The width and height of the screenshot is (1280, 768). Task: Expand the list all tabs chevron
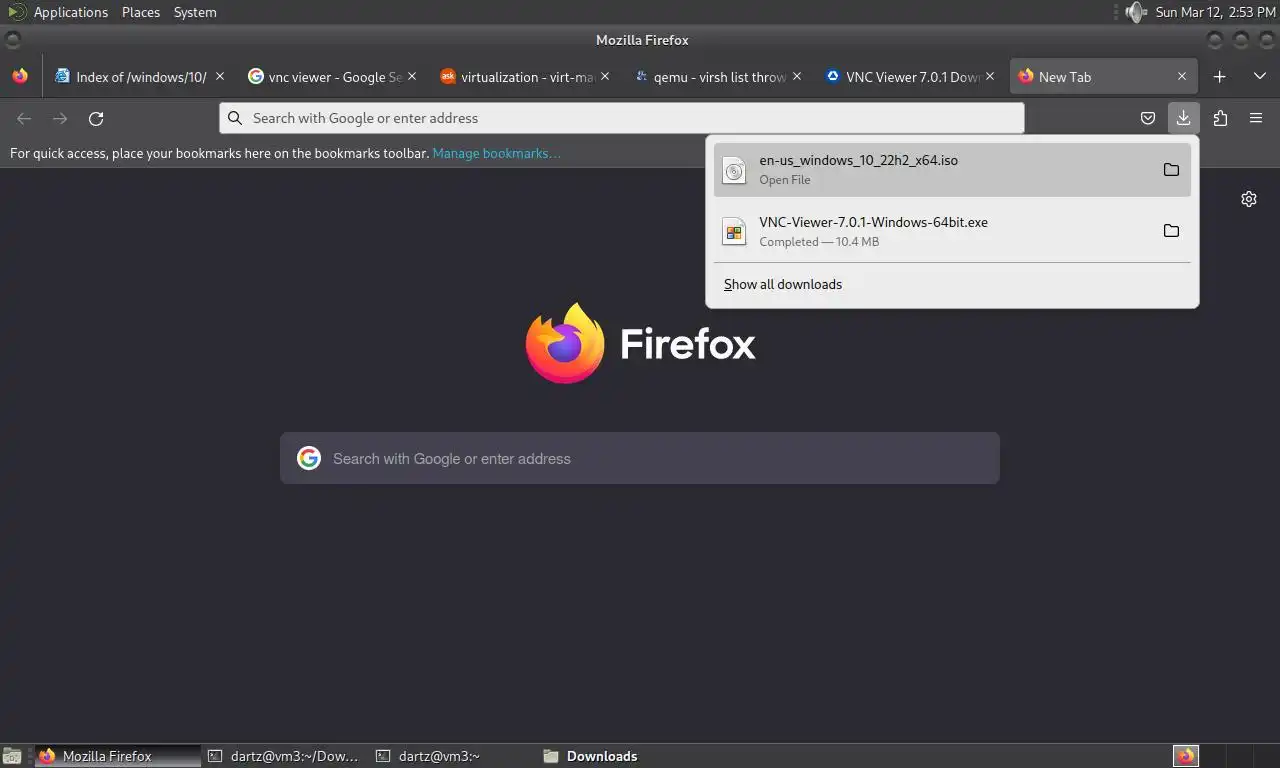click(x=1259, y=76)
